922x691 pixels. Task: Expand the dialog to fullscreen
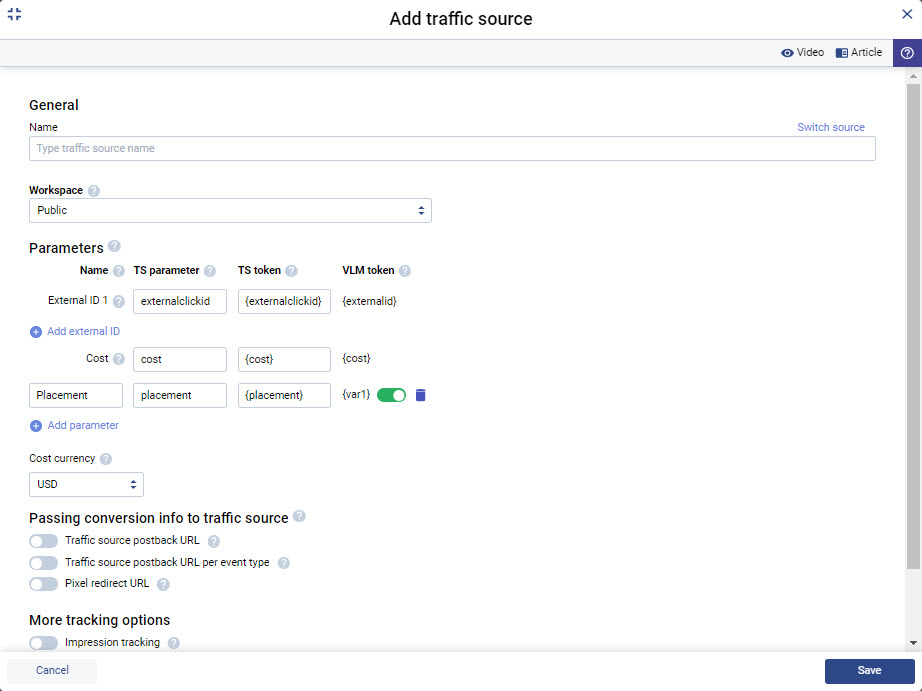[14, 15]
